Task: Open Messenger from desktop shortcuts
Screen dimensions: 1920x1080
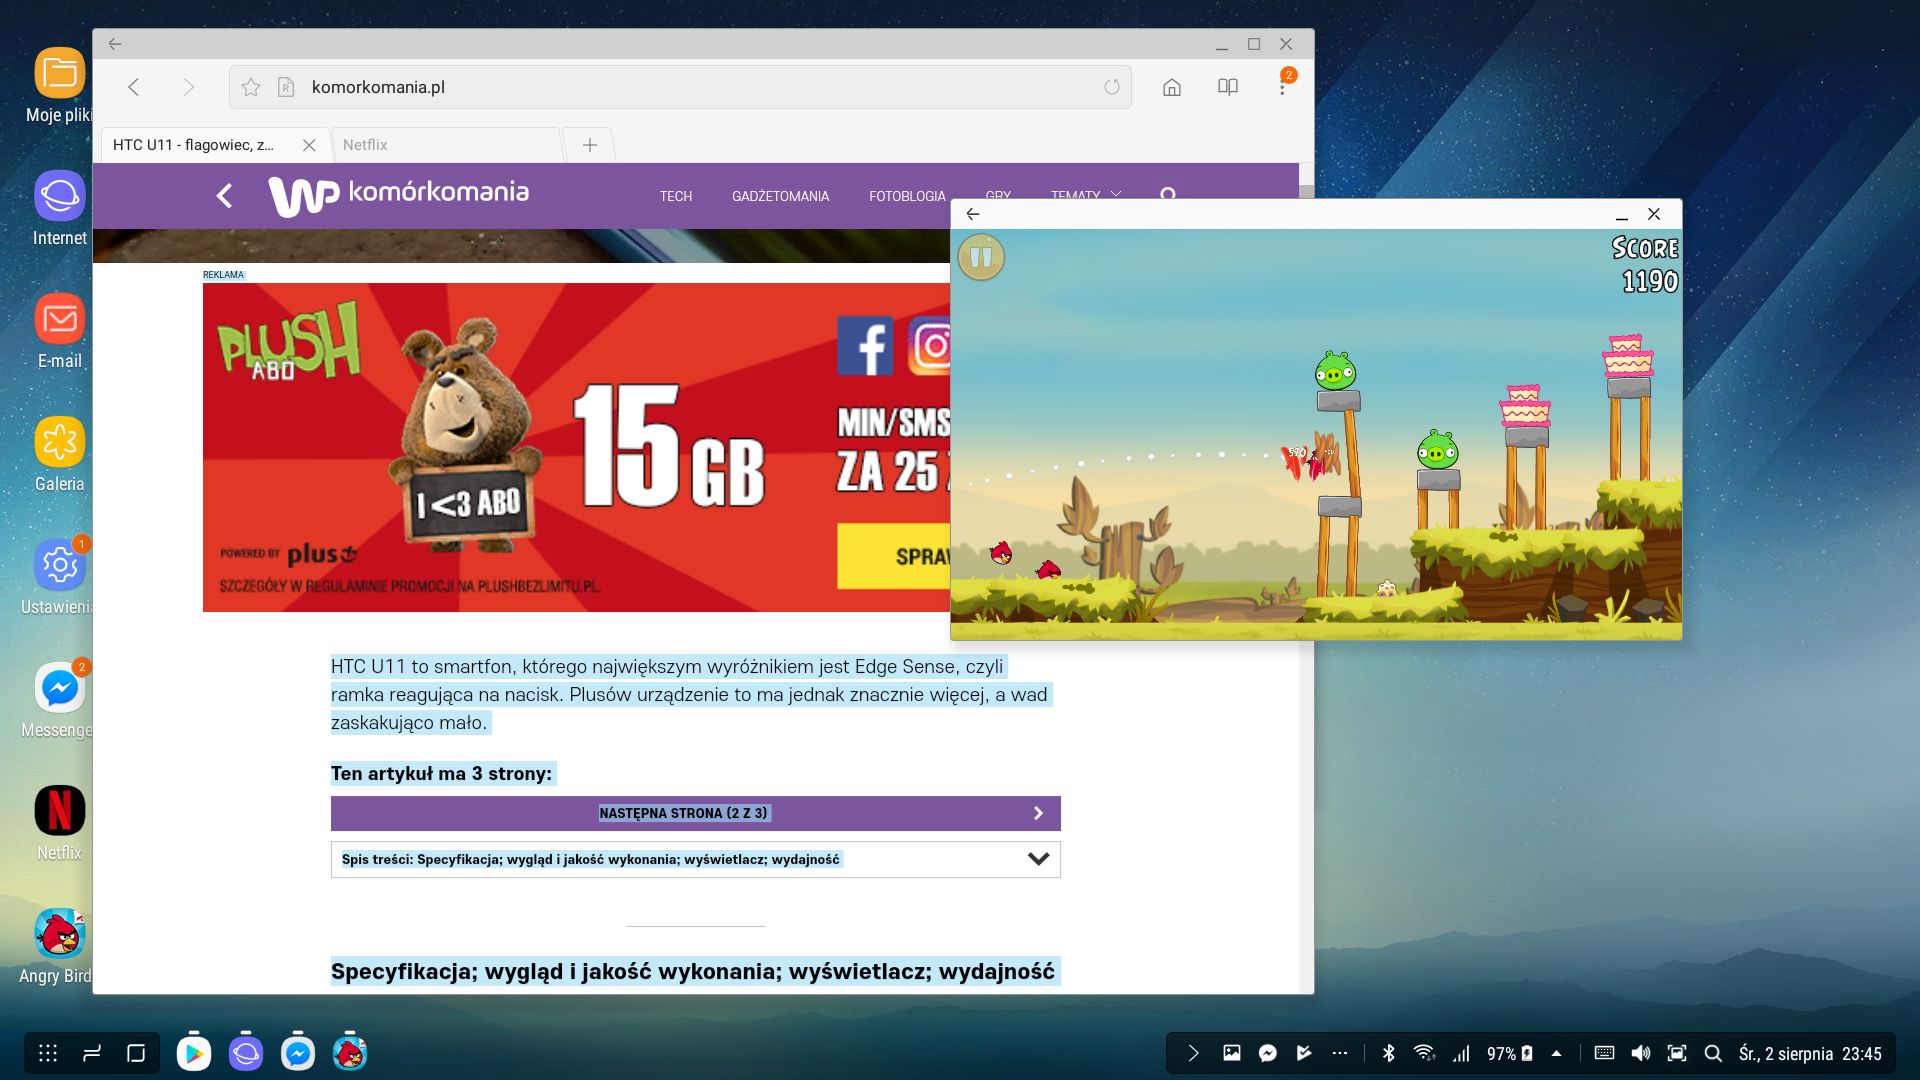Action: 59,688
